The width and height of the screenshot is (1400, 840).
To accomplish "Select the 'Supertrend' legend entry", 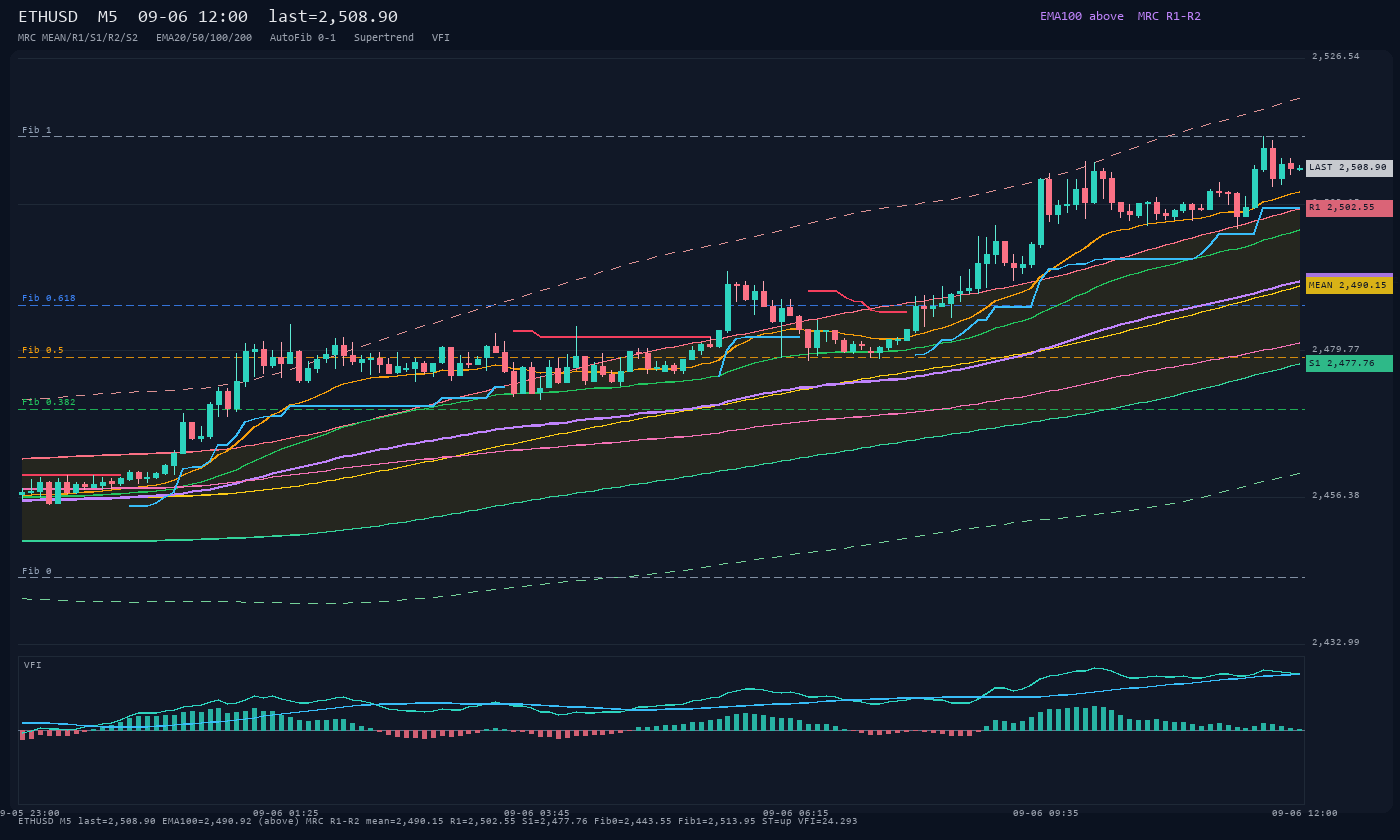I will (x=384, y=37).
